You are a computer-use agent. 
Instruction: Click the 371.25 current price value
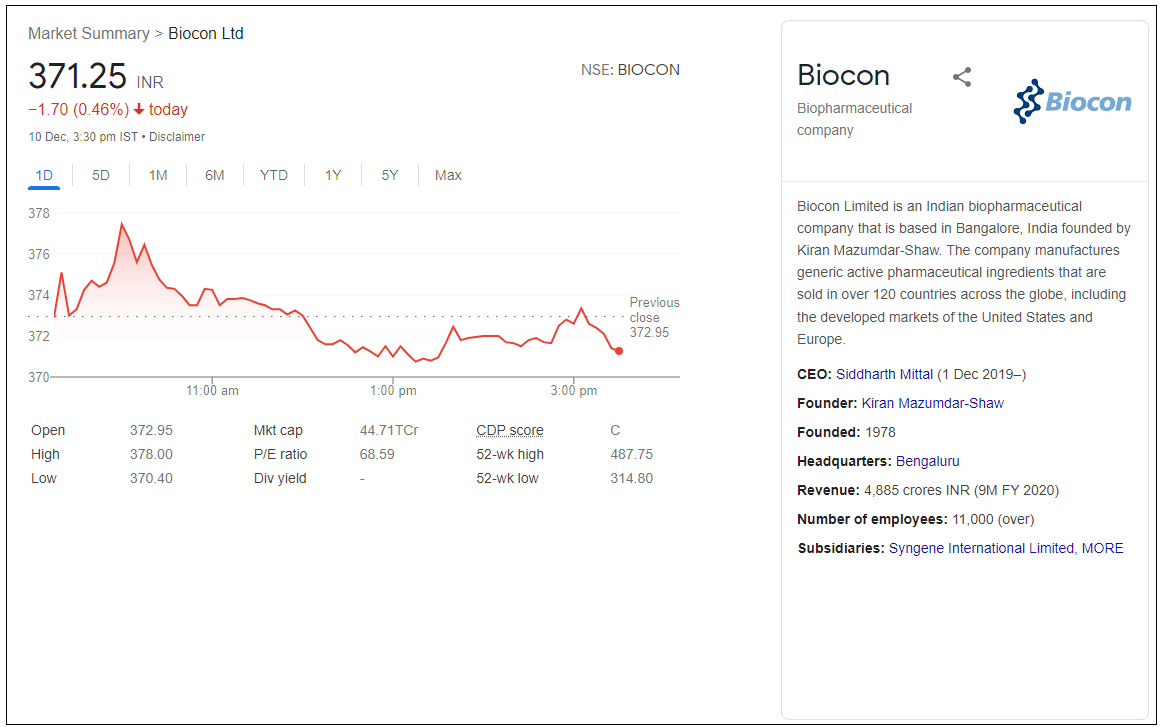[x=78, y=76]
